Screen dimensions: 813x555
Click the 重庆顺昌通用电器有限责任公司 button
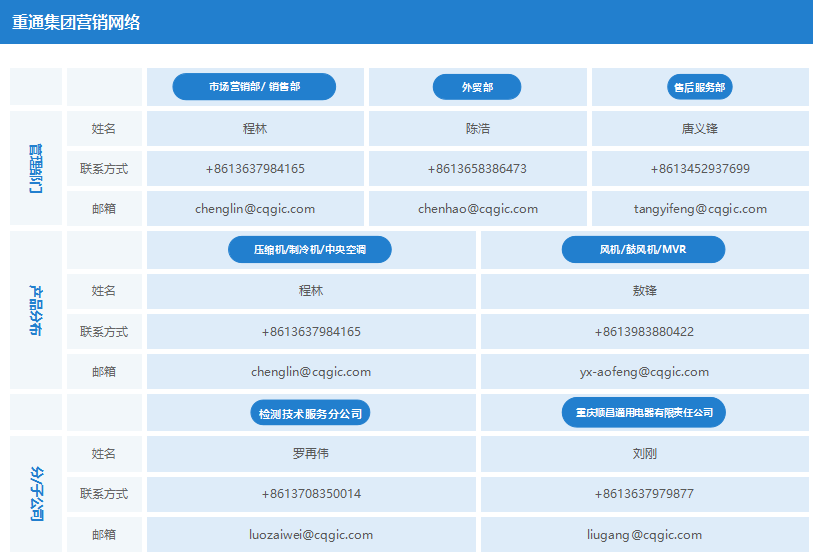click(x=643, y=412)
